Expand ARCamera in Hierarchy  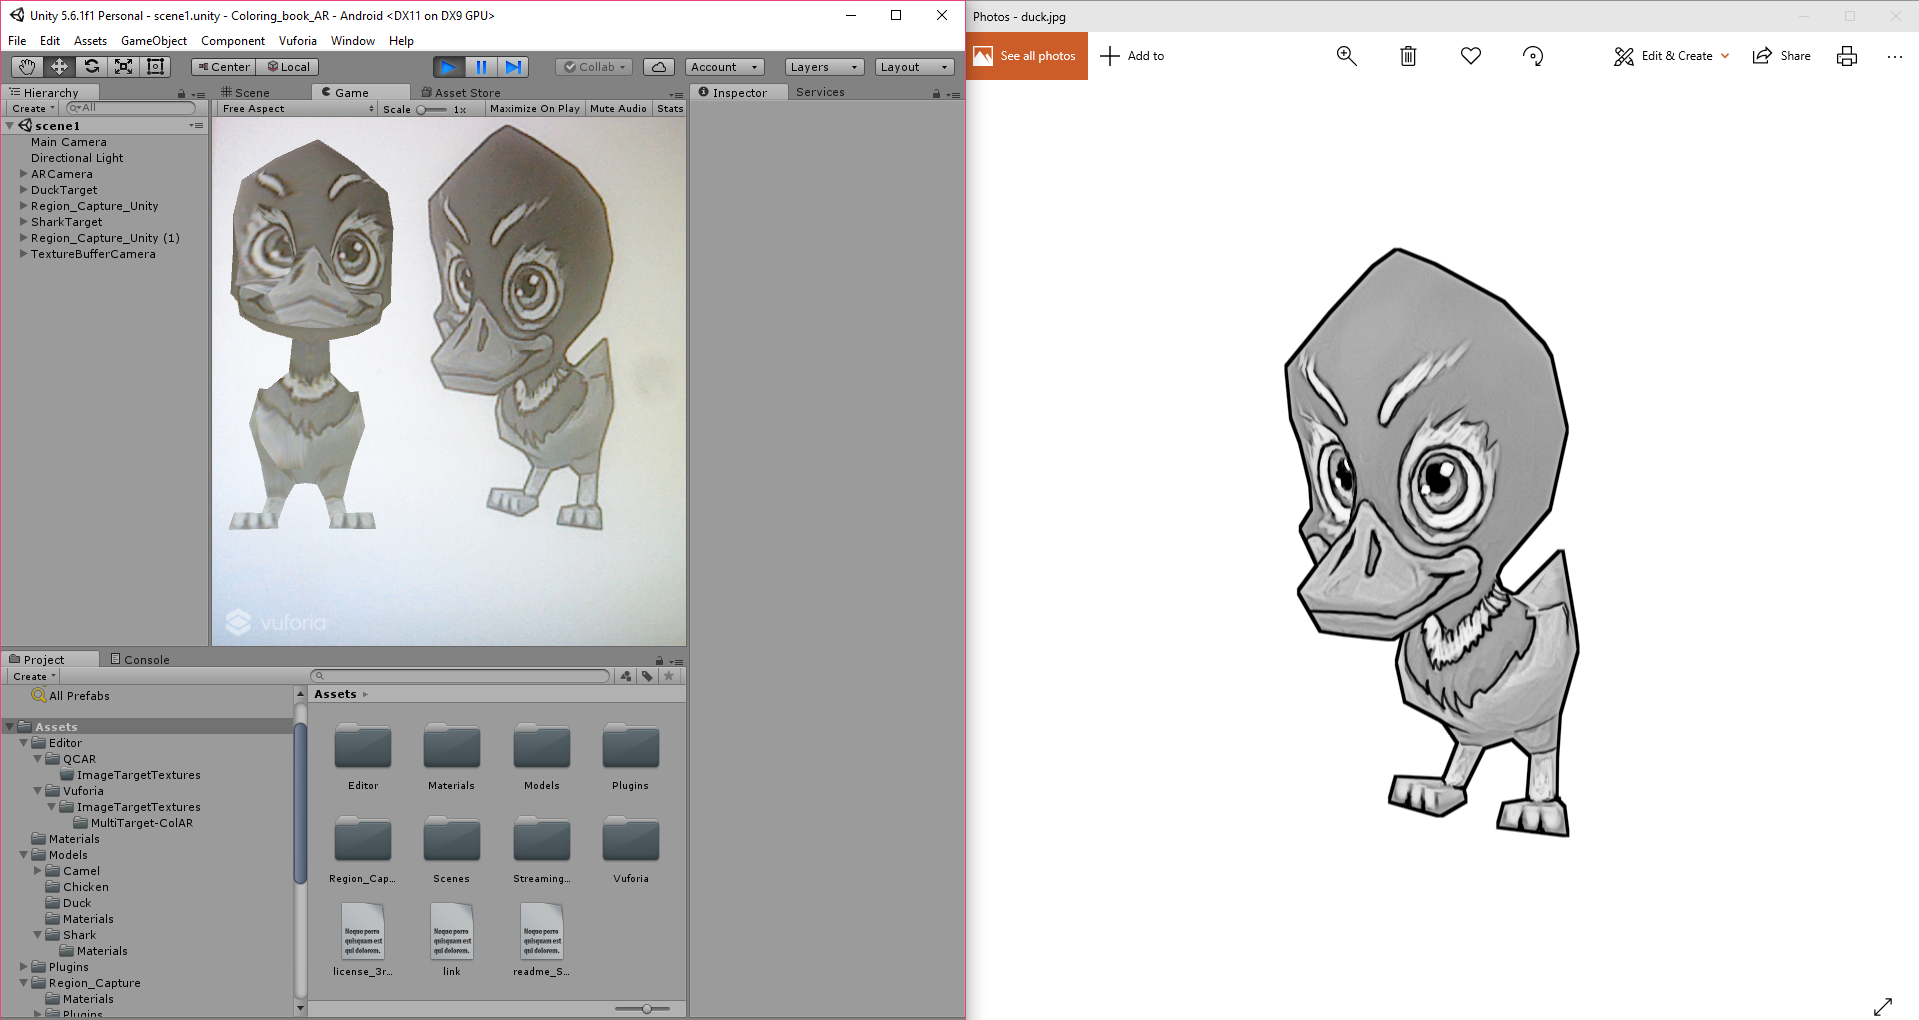[24, 174]
